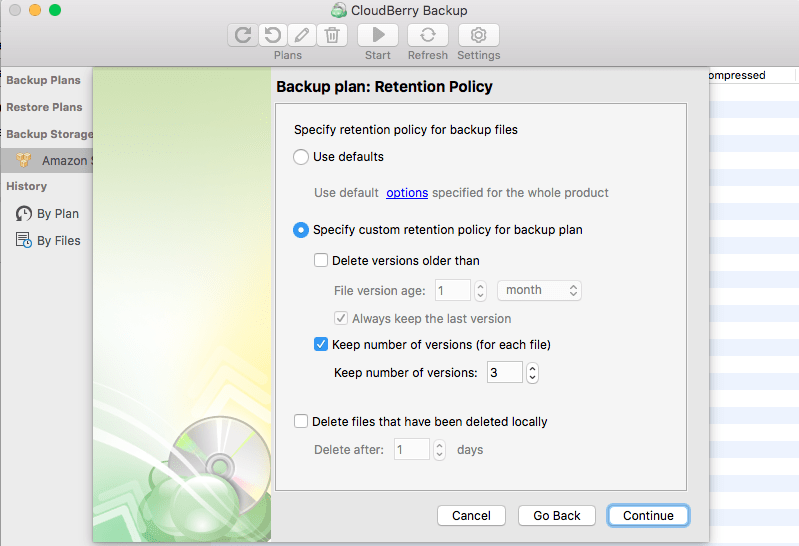The width and height of the screenshot is (799, 546).
Task: Uncheck Keep number of versions checkbox
Action: (321, 345)
